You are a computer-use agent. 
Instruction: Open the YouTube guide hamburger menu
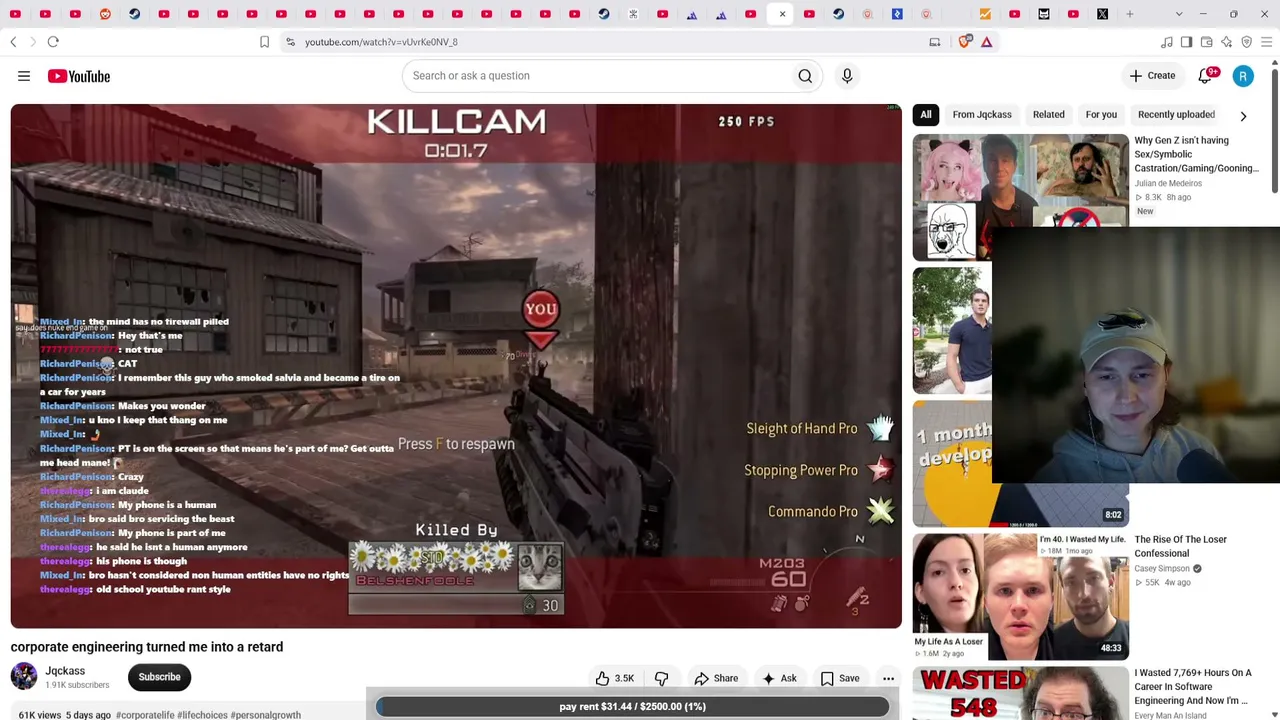point(24,76)
